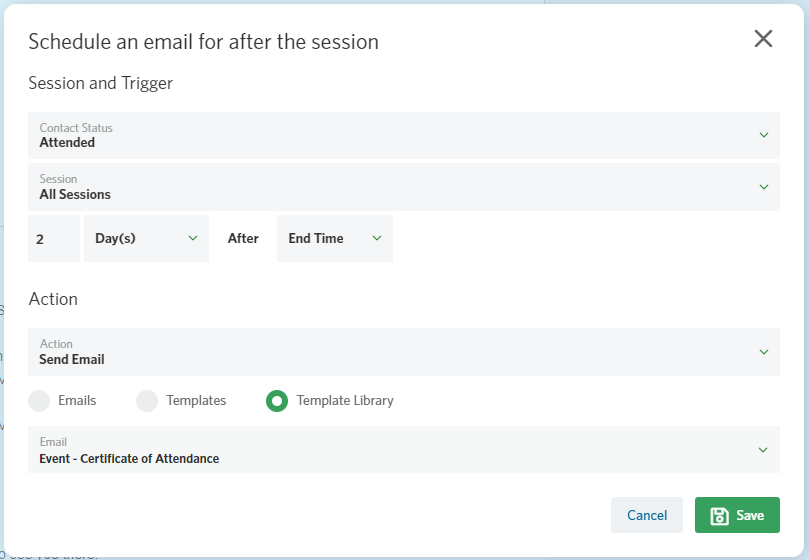Click the chevron arrow beside End Time
This screenshot has height=560, width=810.
[377, 238]
